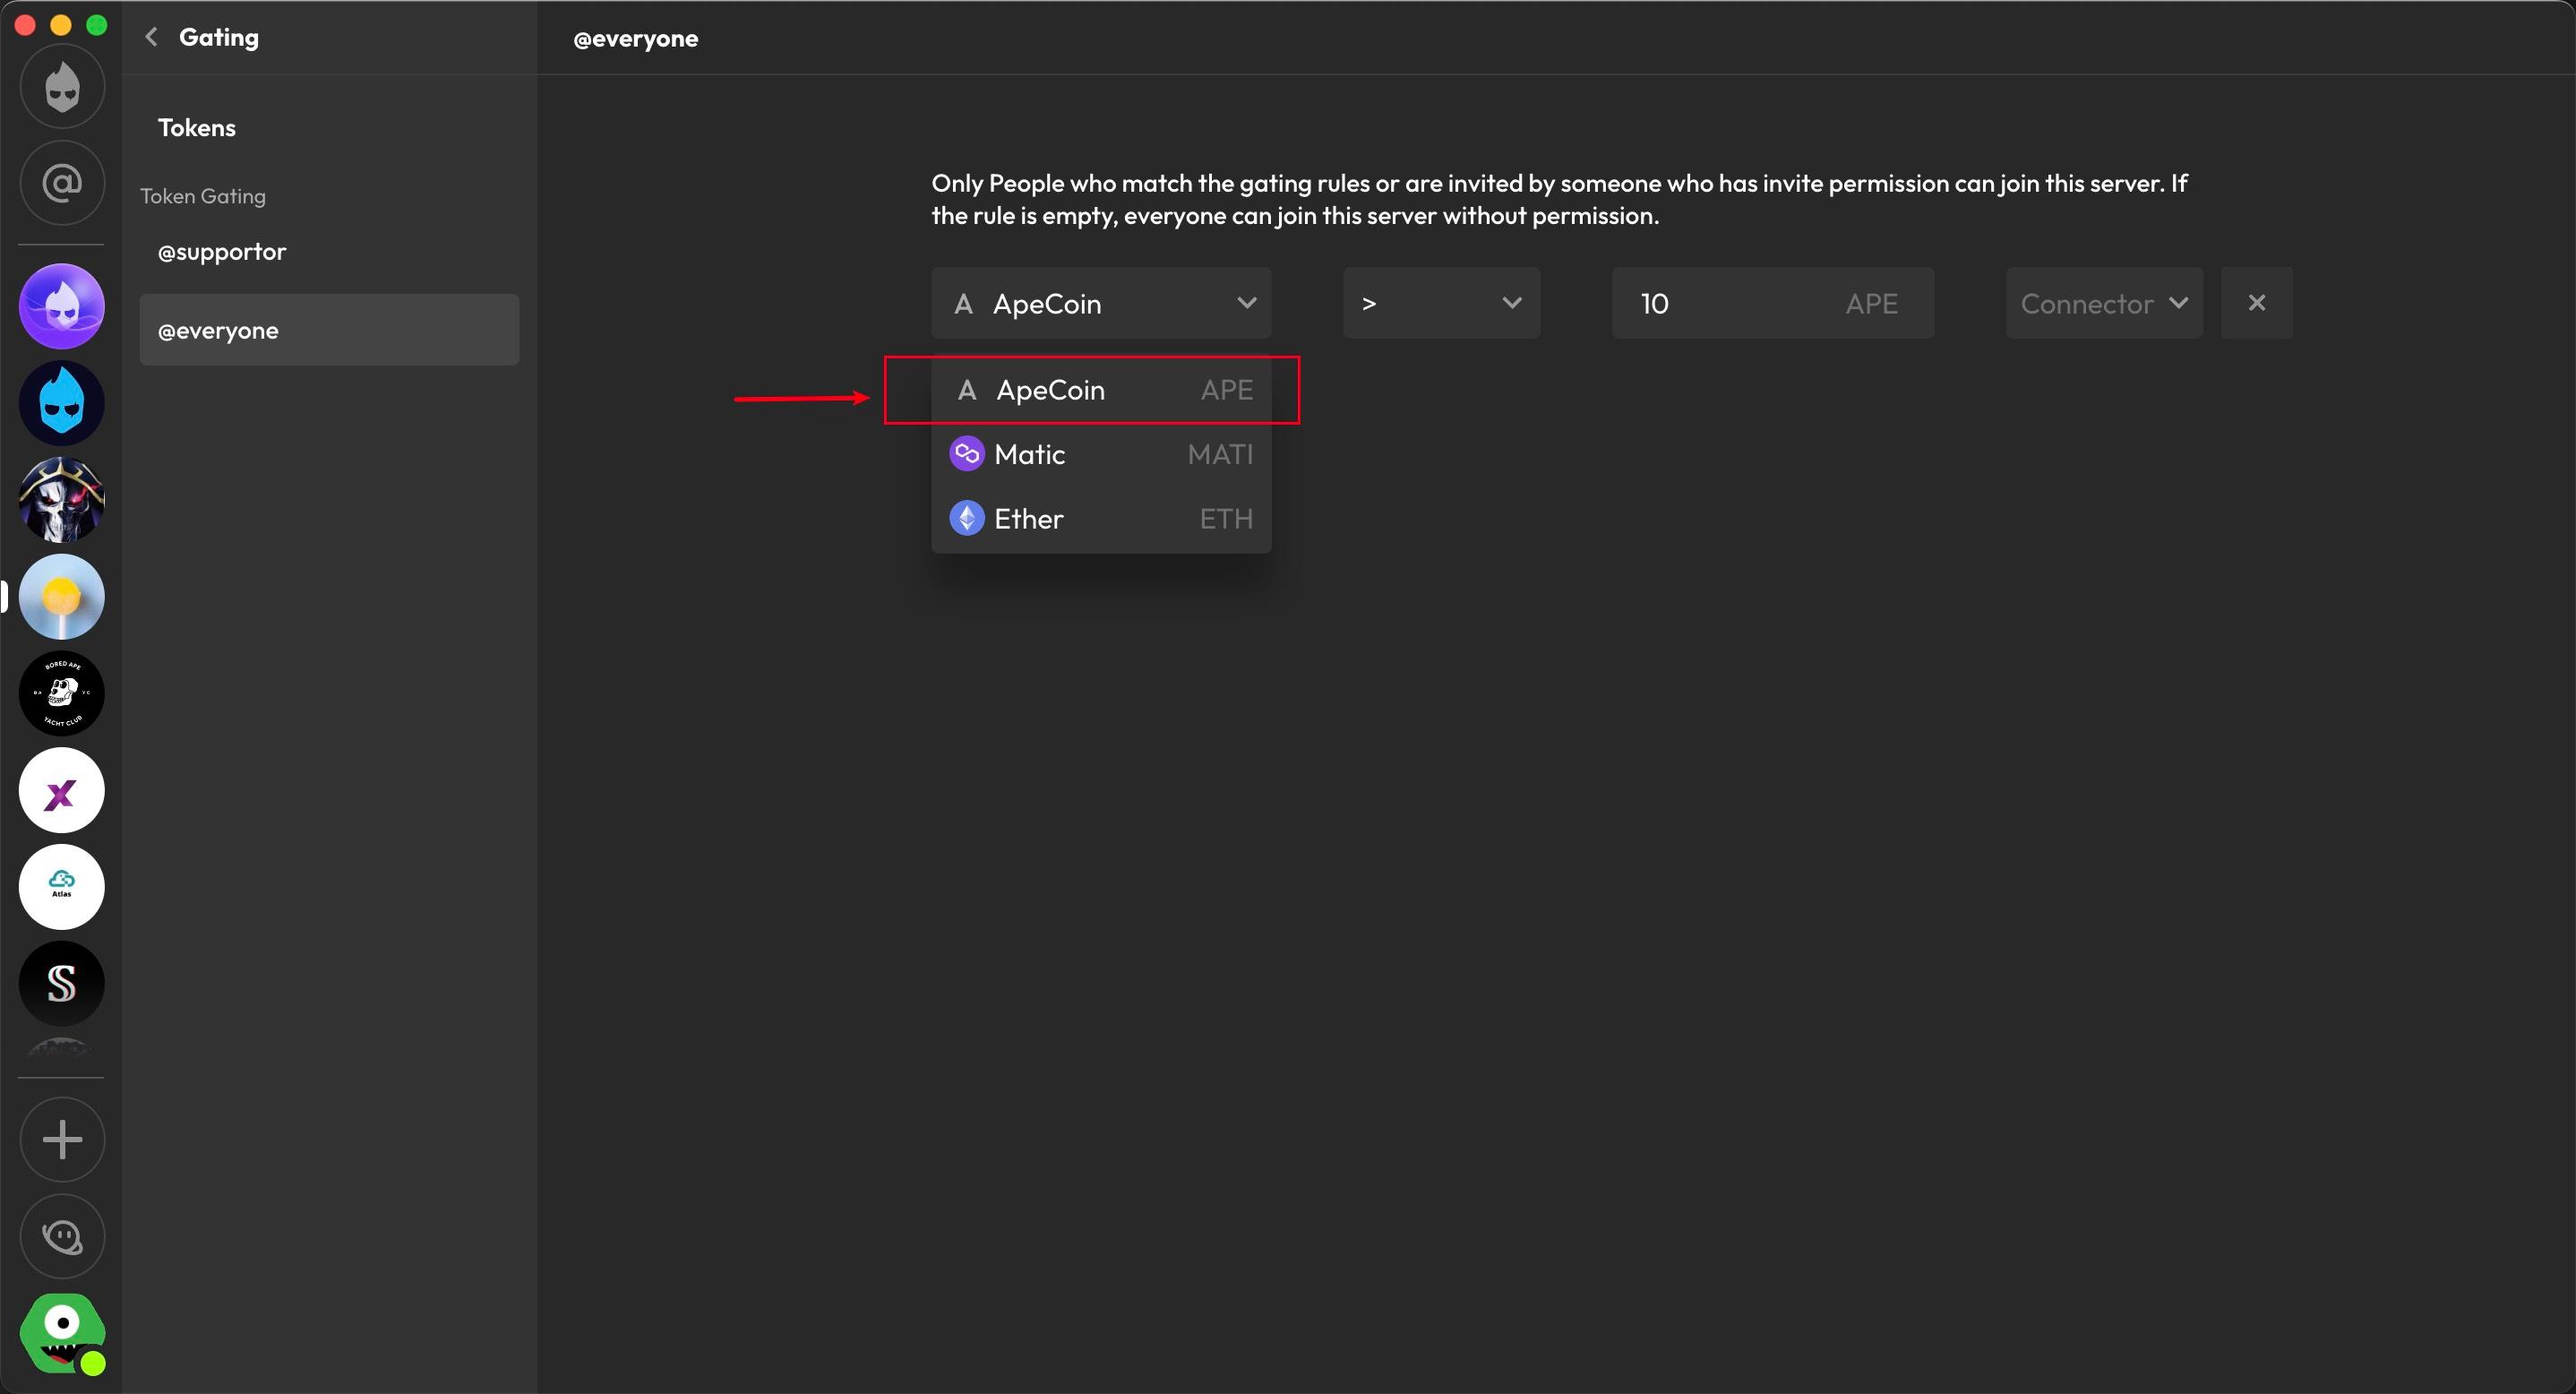Open the home flame mask icon

pyautogui.click(x=62, y=87)
